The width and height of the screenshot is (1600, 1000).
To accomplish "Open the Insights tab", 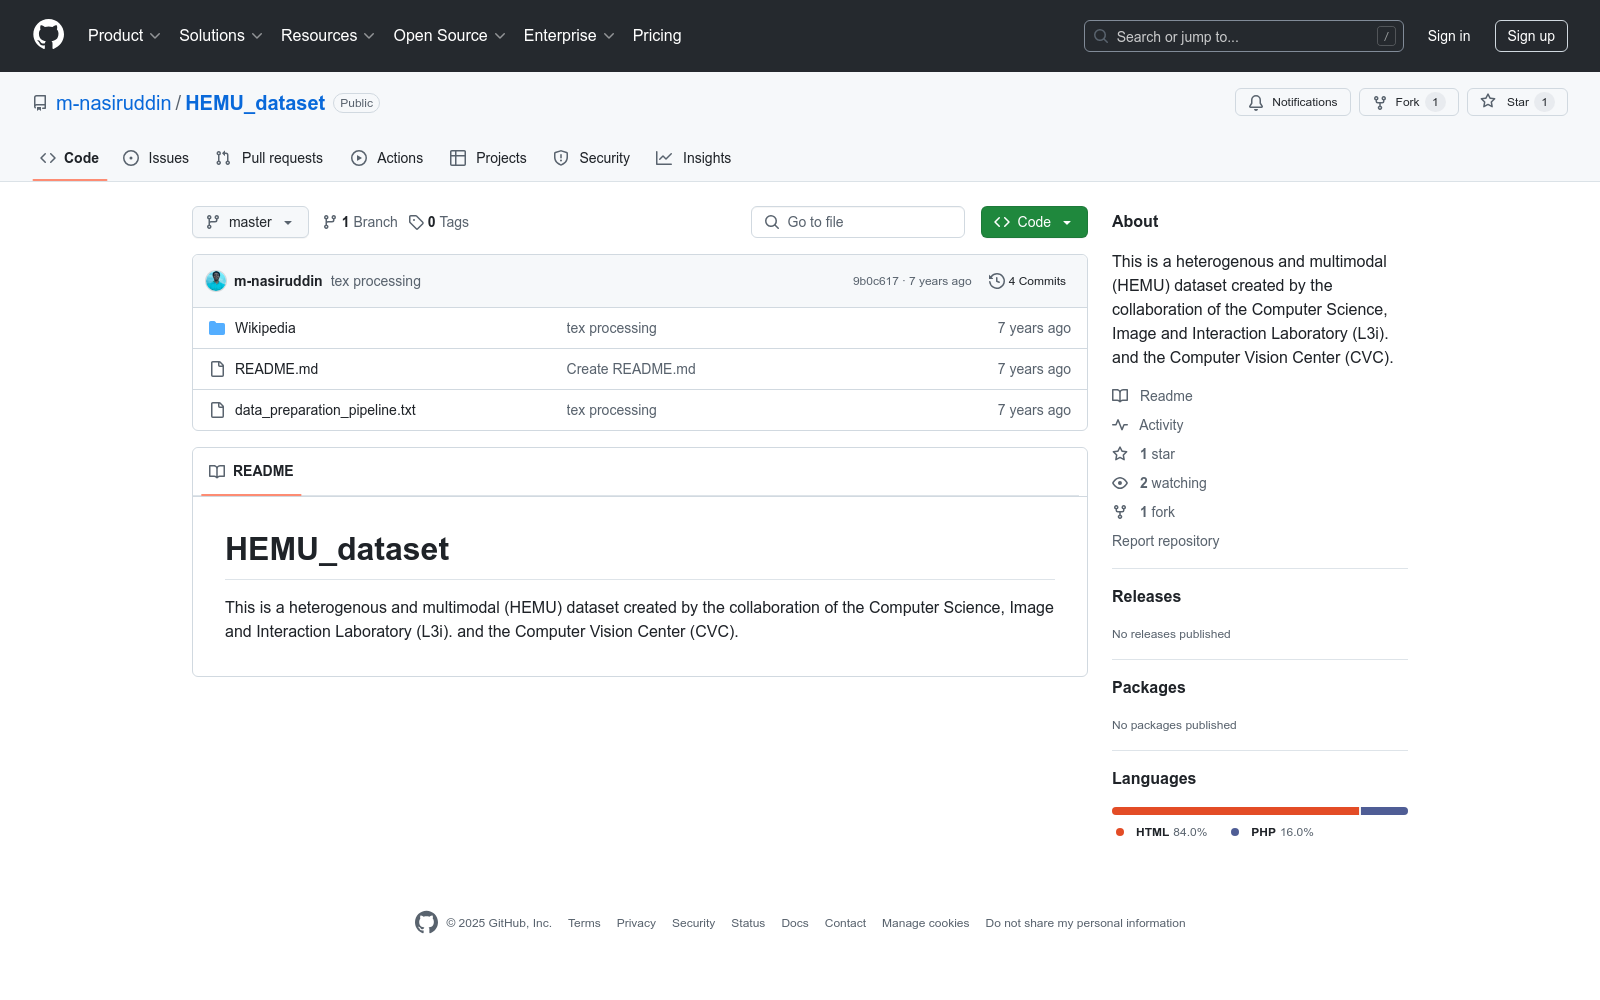I will tap(694, 158).
